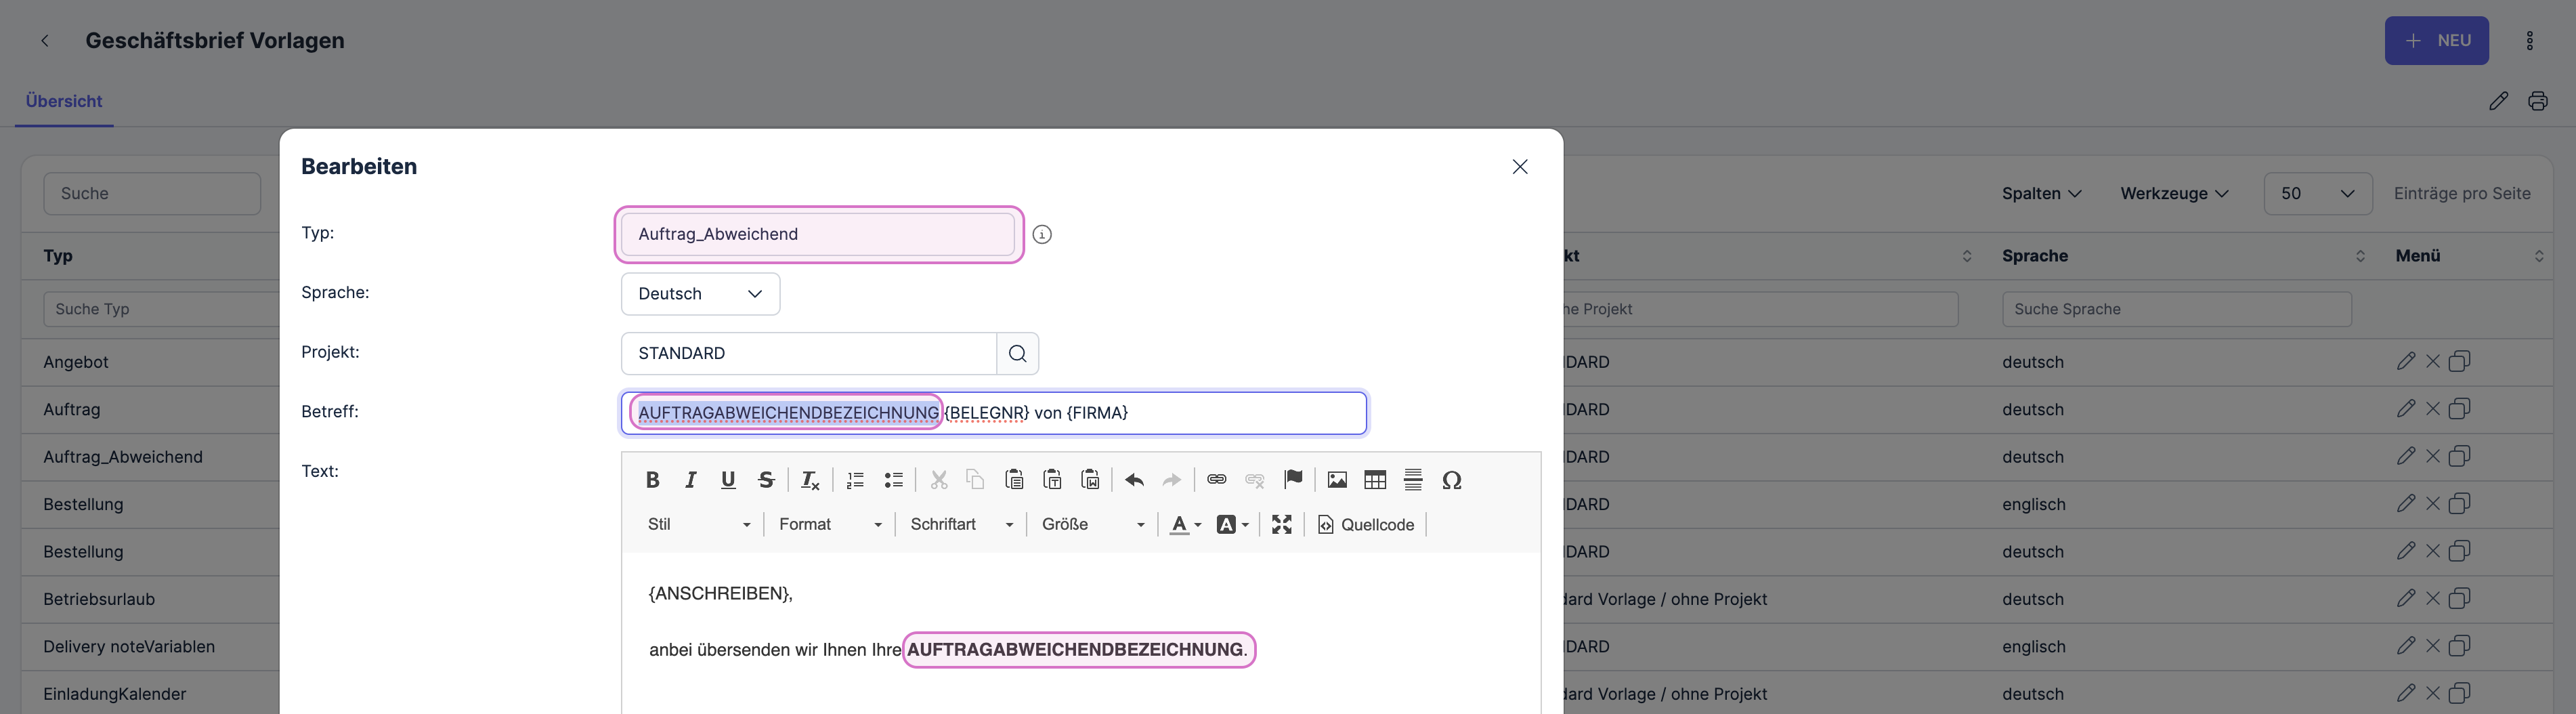Open the text color picker

(1185, 524)
